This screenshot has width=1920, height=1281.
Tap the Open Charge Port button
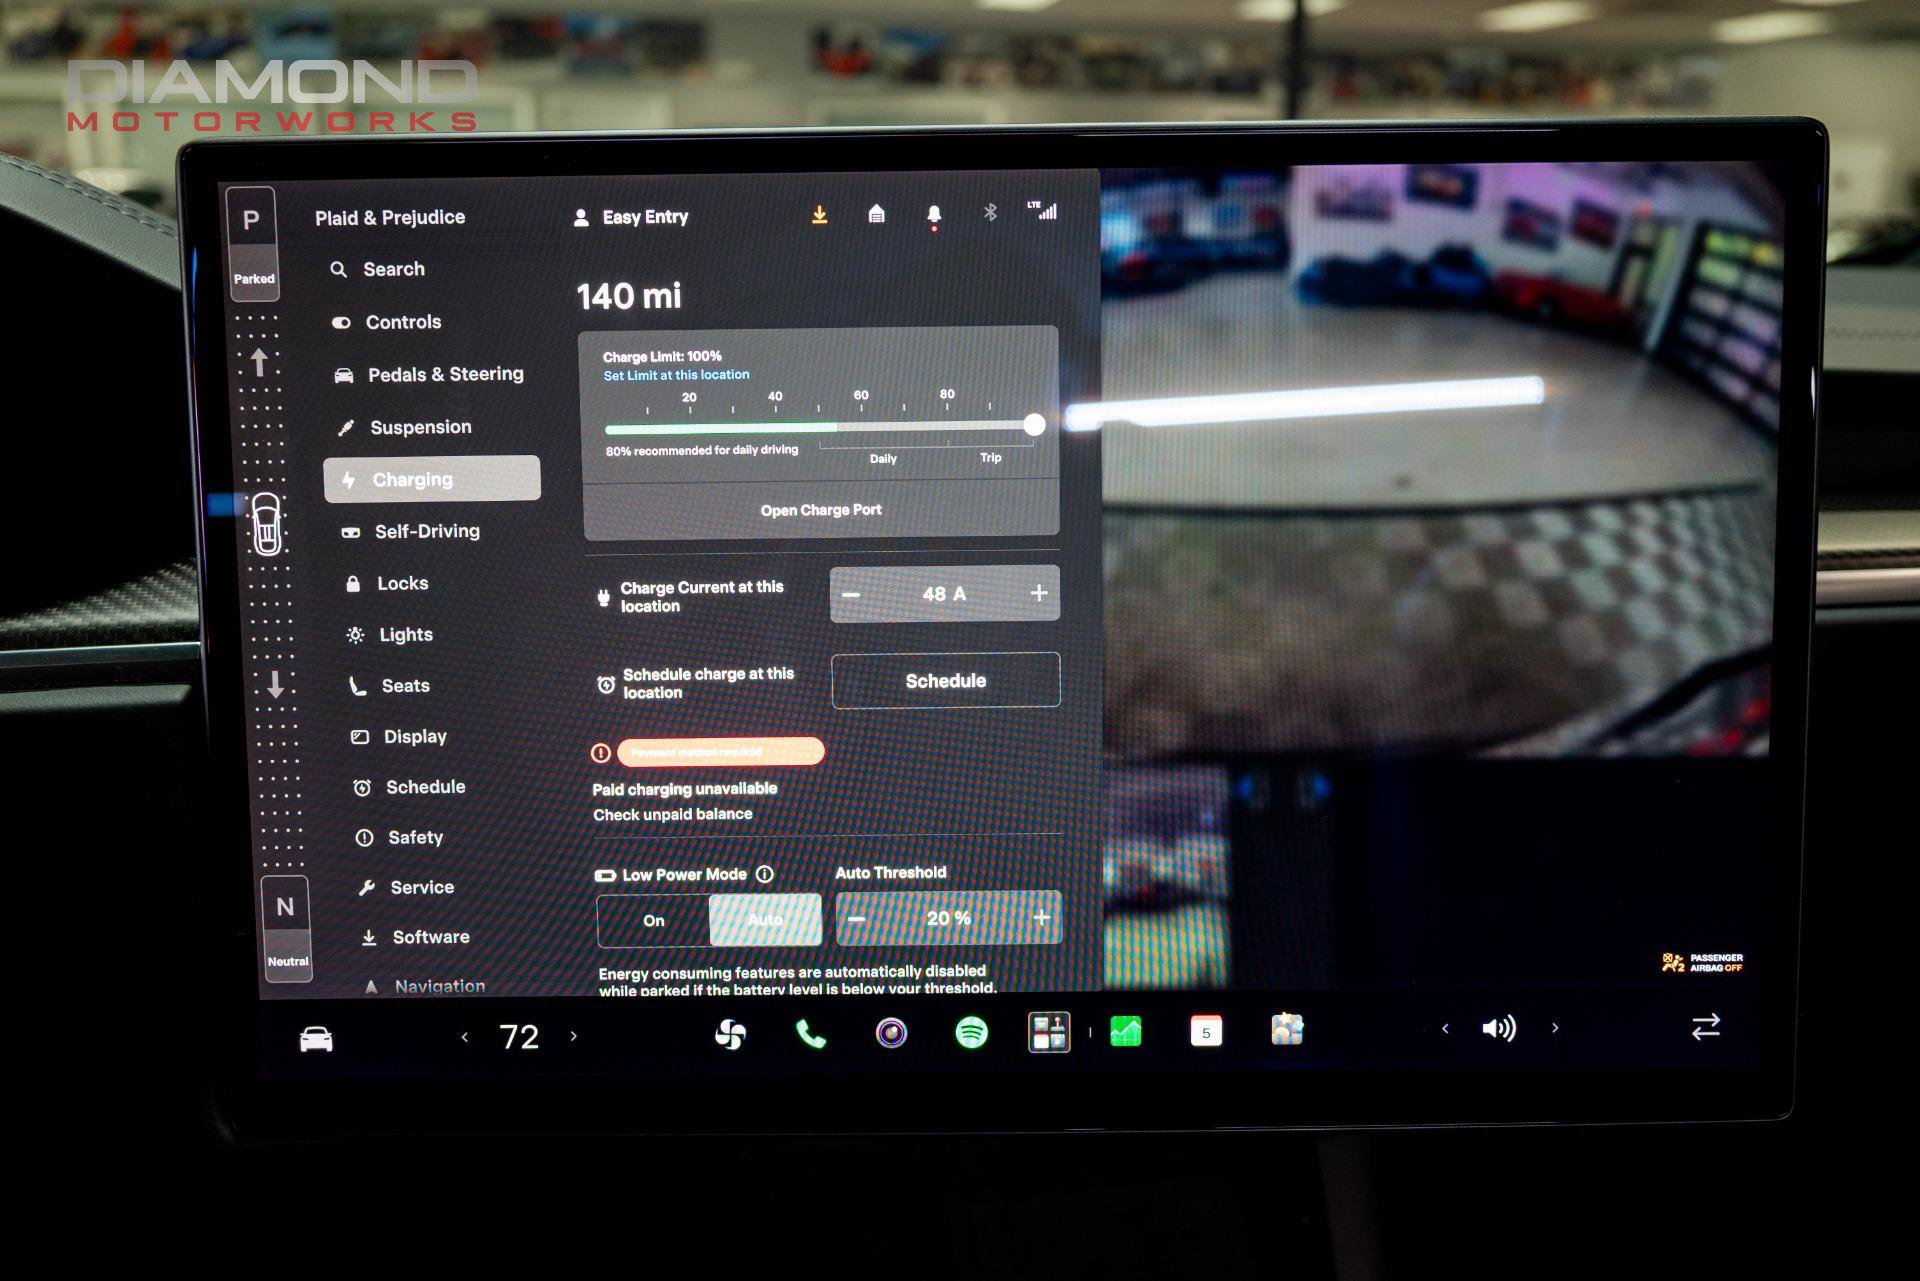click(x=821, y=510)
